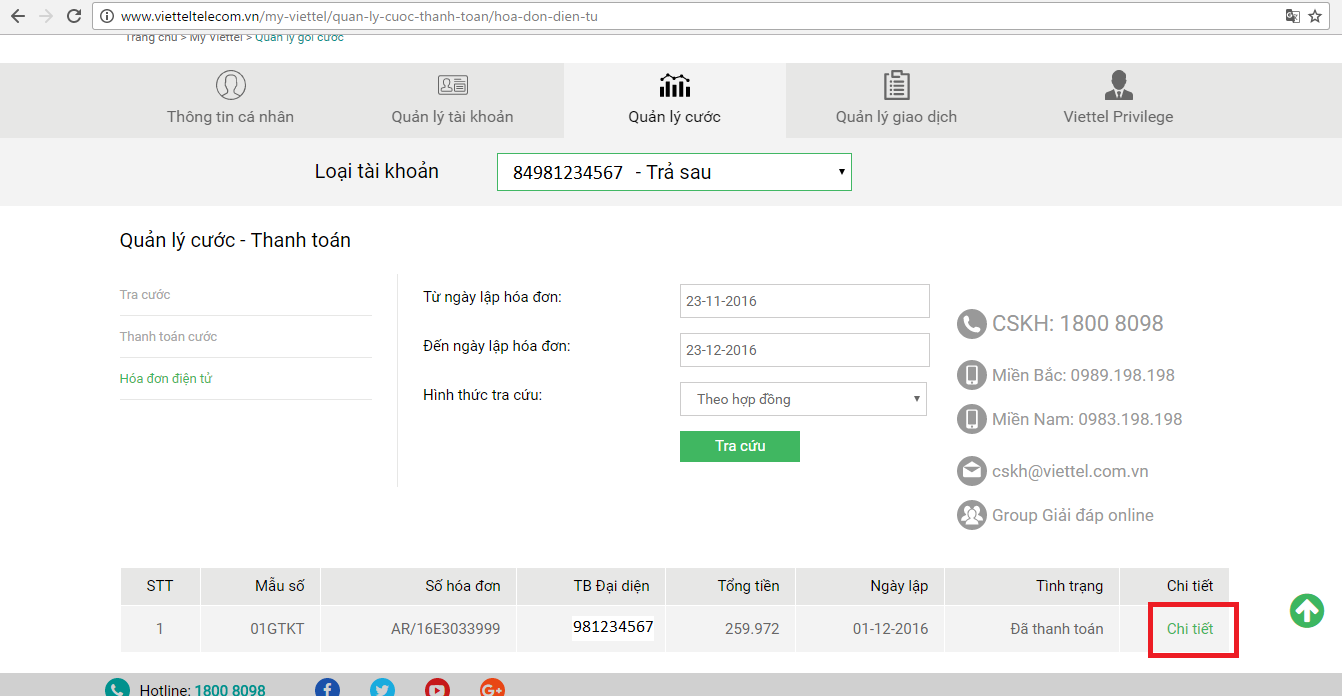Click the Quản lý cước chart icon
The height and width of the screenshot is (696, 1342).
point(675,85)
